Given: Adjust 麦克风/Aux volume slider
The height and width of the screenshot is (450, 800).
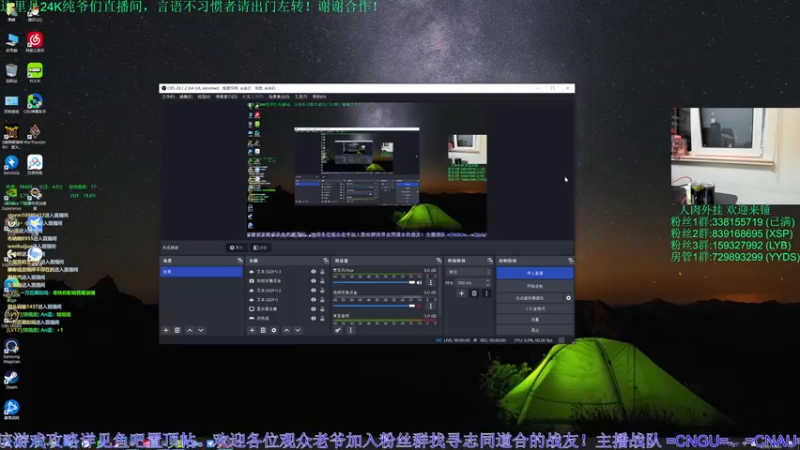Looking at the screenshot, I should point(373,283).
